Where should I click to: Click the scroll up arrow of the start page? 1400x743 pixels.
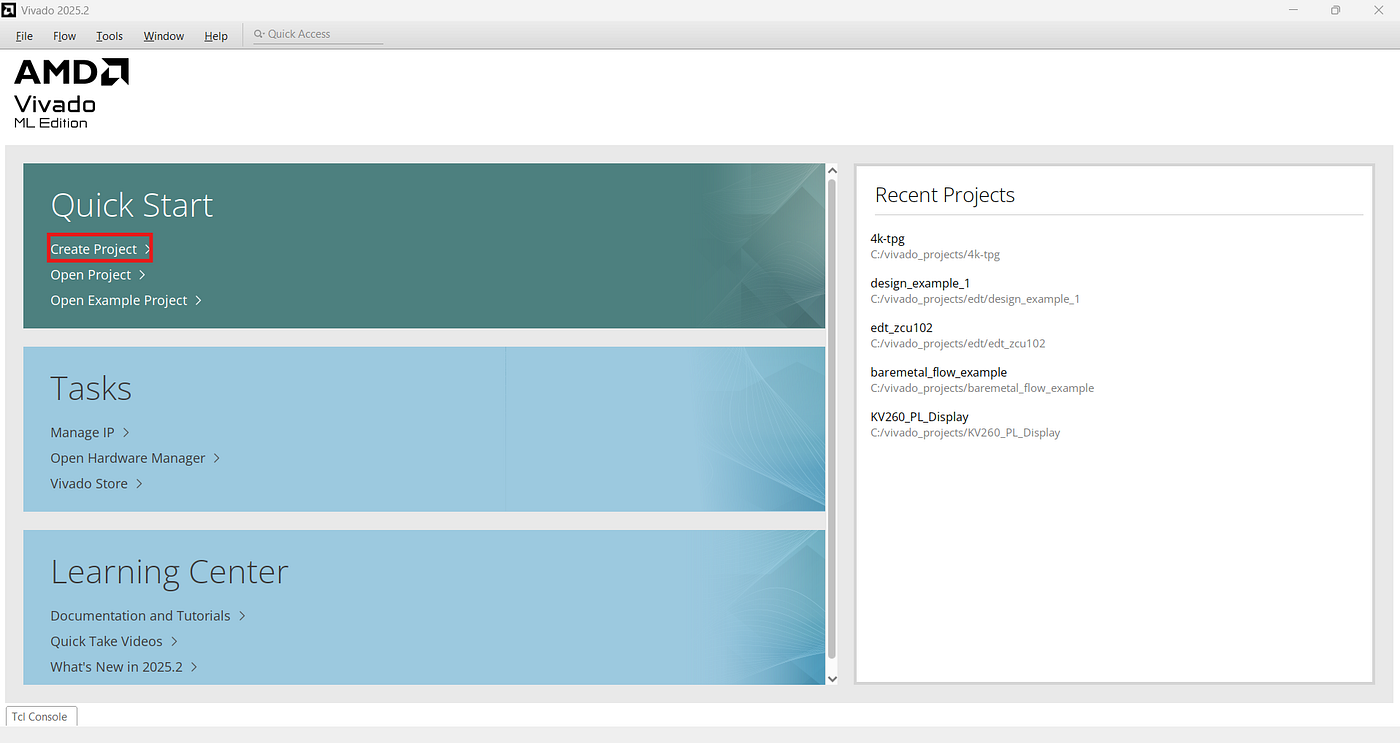[832, 171]
